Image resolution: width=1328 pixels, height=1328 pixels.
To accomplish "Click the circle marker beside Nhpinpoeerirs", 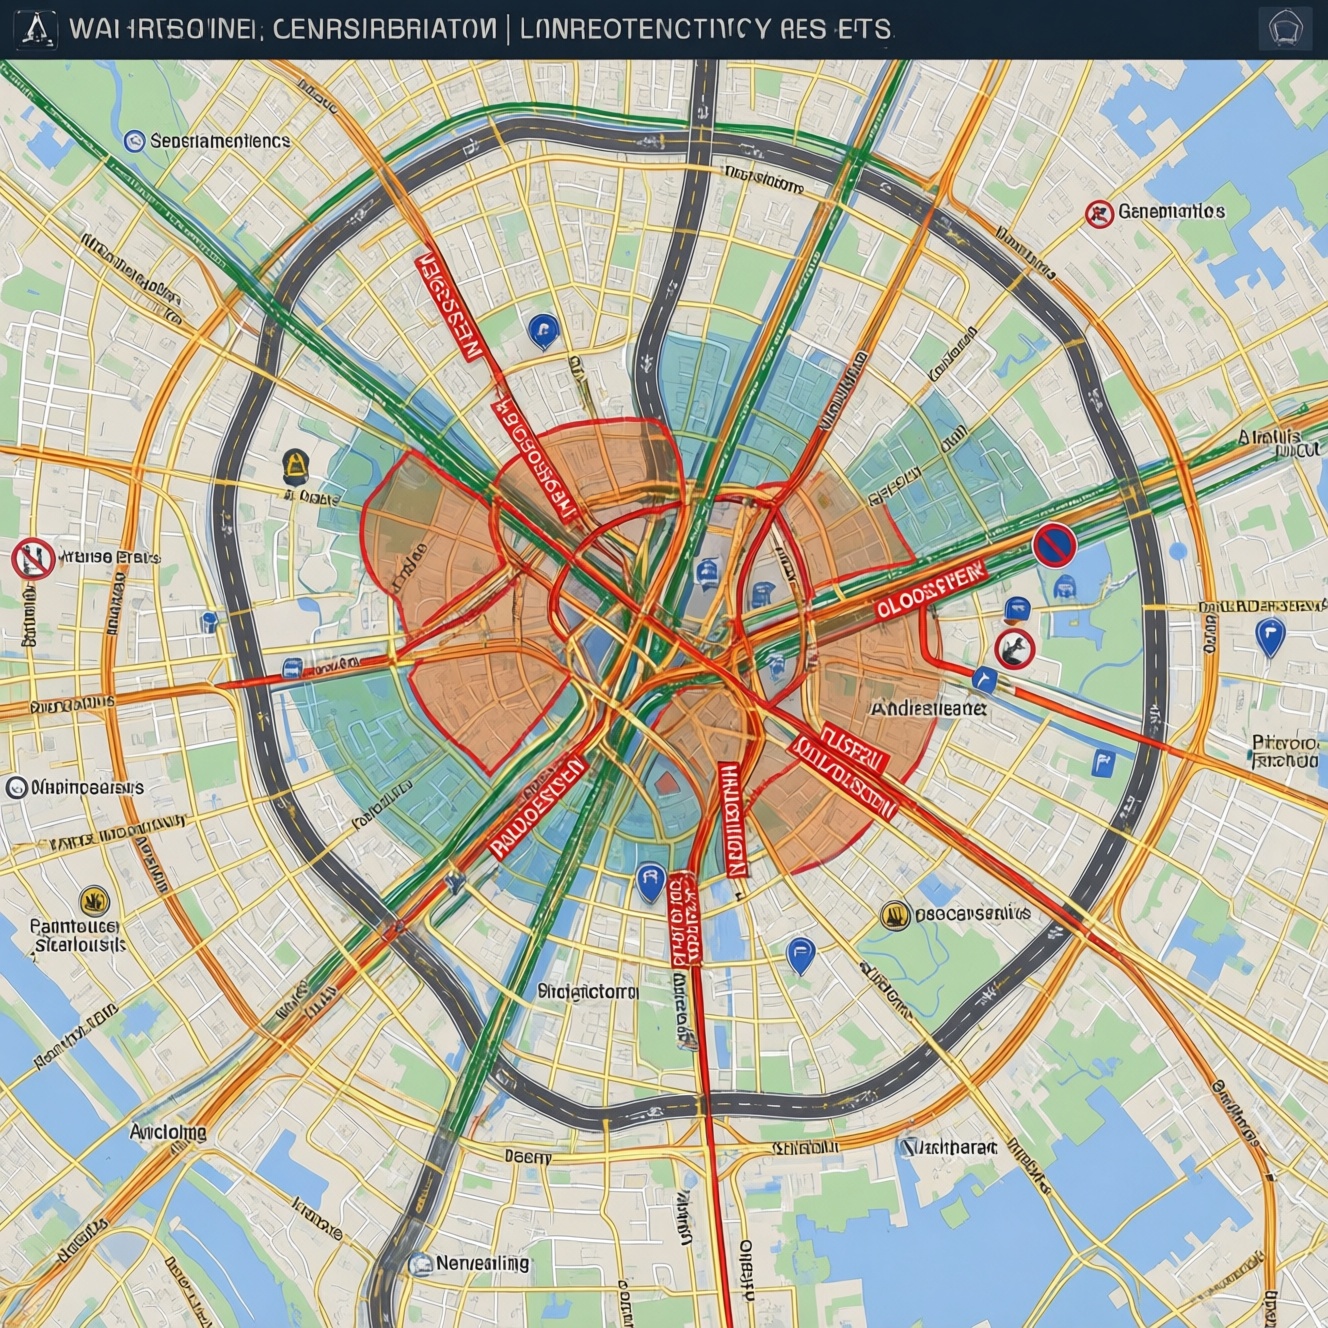I will [16, 788].
